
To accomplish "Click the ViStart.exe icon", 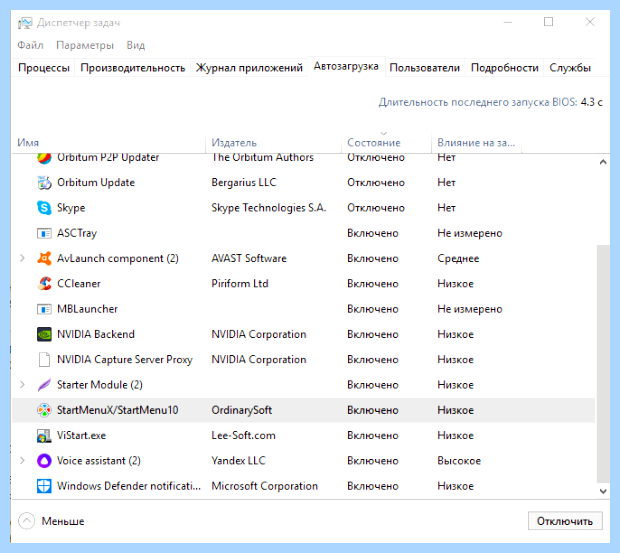I will click(44, 436).
